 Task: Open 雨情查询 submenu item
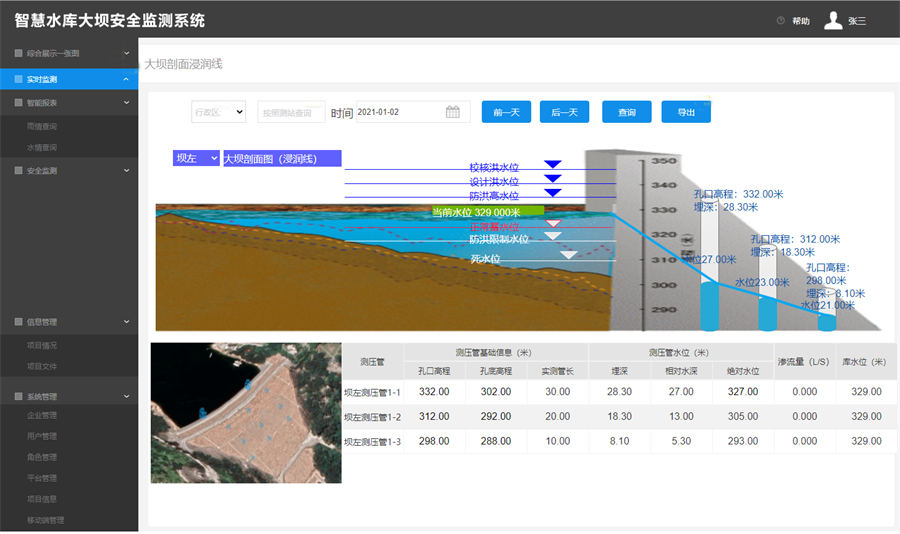coord(42,126)
